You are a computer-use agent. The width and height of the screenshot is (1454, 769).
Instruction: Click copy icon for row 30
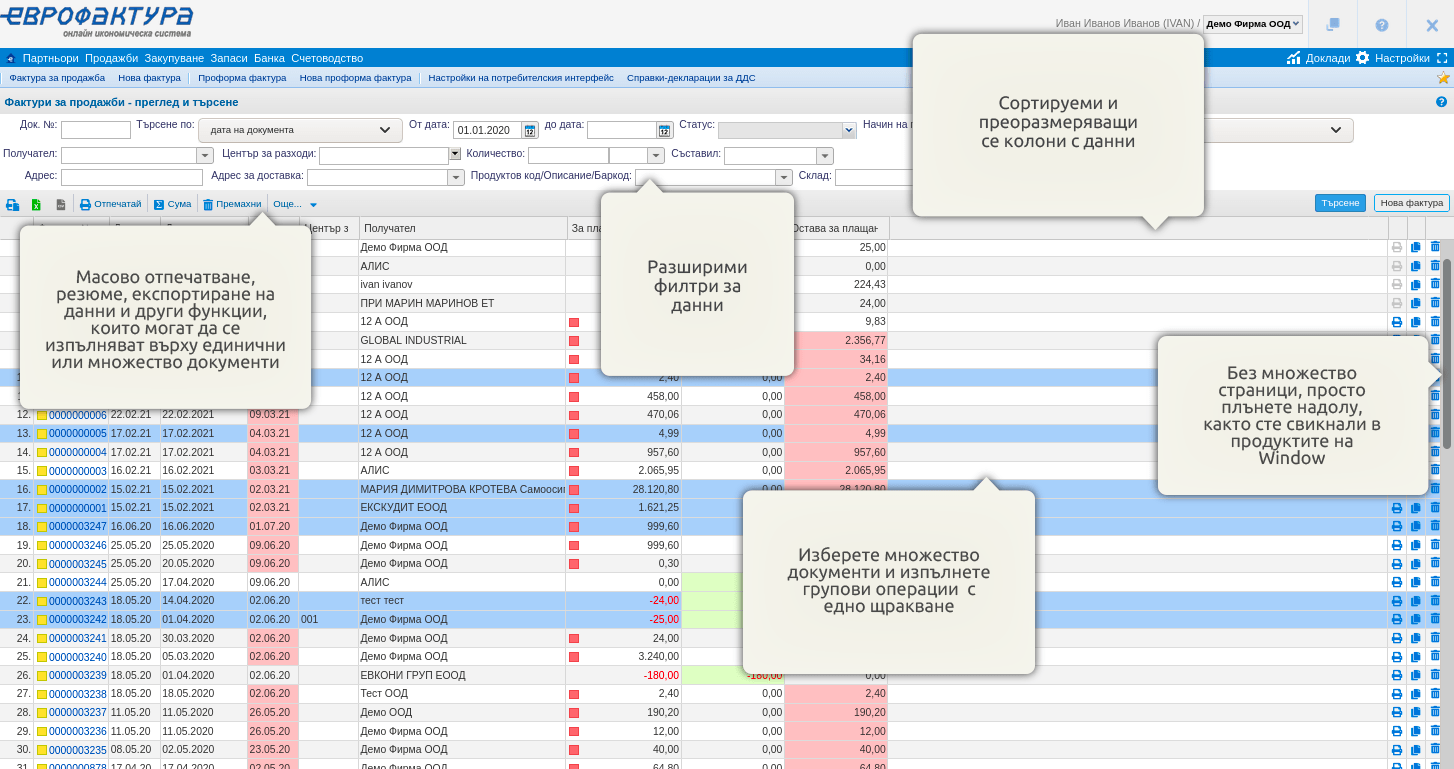pyautogui.click(x=1415, y=750)
